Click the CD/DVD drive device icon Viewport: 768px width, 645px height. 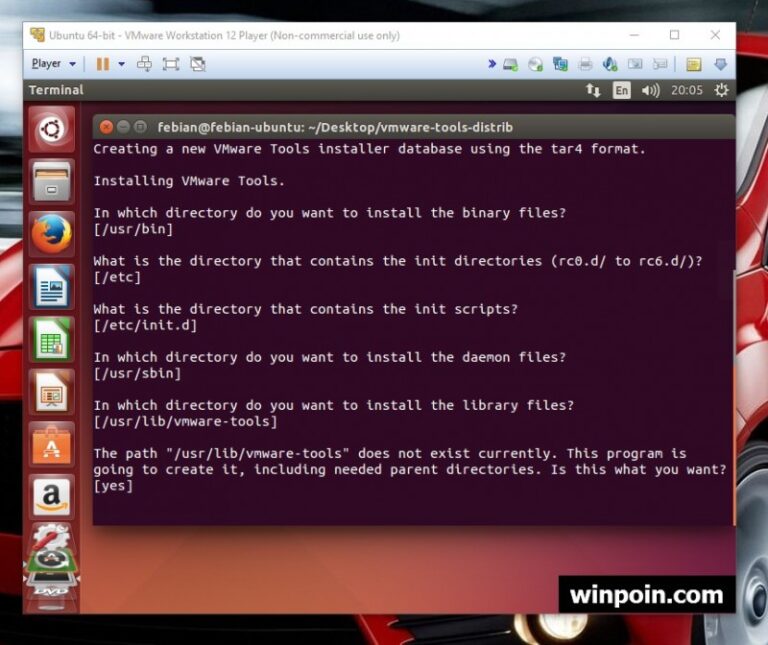535,64
